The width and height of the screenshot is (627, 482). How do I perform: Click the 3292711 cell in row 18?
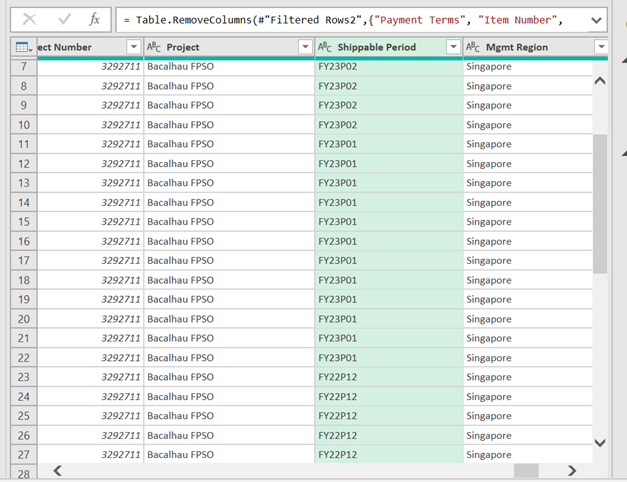tap(90, 280)
